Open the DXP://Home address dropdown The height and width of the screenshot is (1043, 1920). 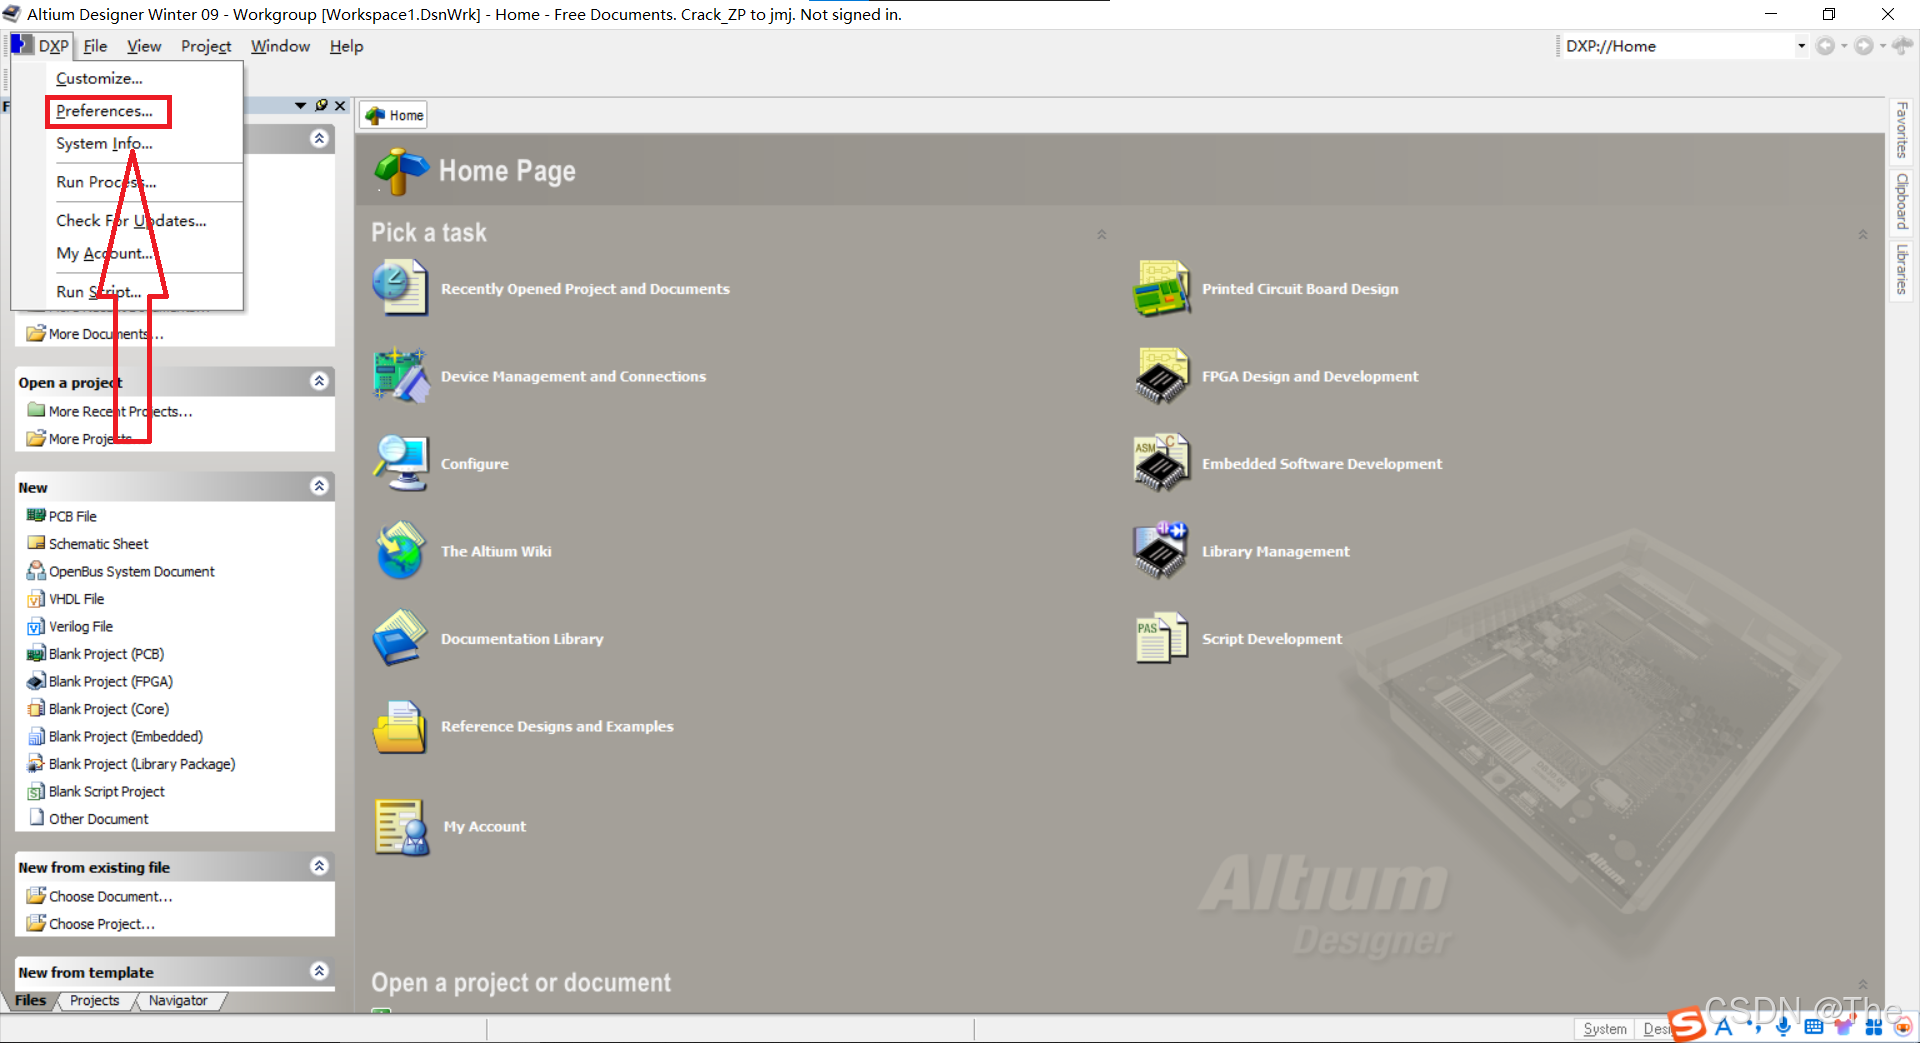tap(1801, 46)
